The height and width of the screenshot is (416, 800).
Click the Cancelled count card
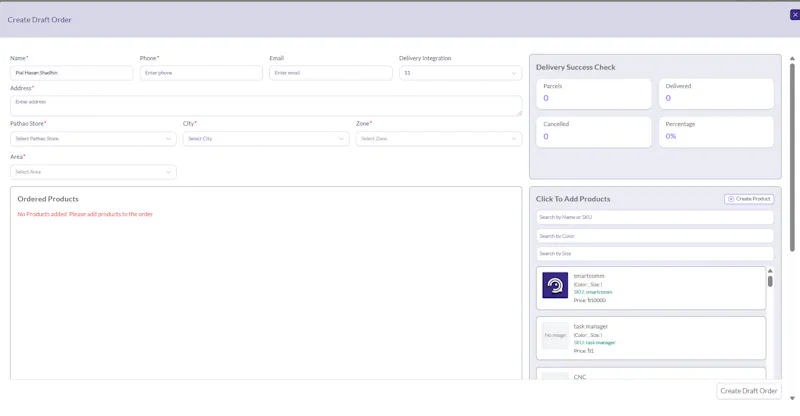(594, 132)
